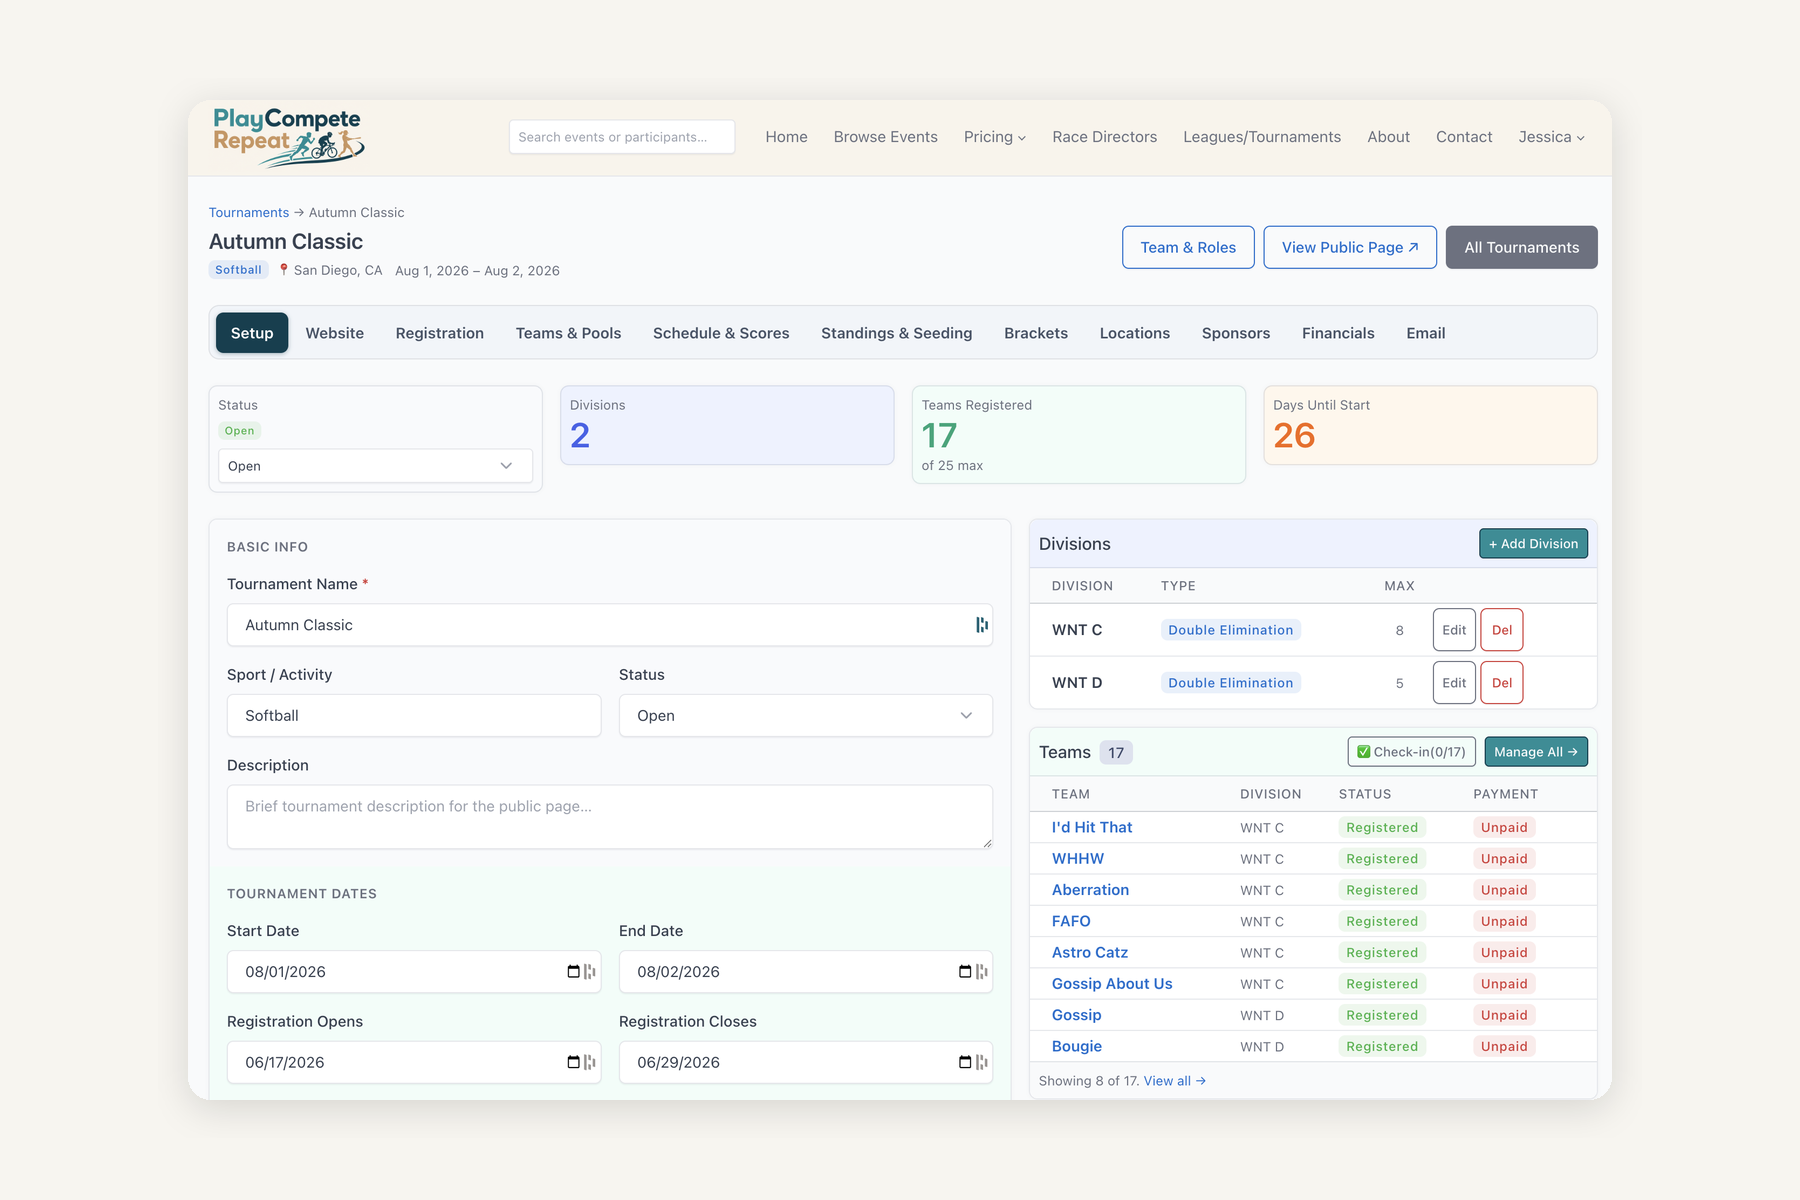Click View Public Page button
Screen dimensions: 1800x1200
(x=1350, y=247)
